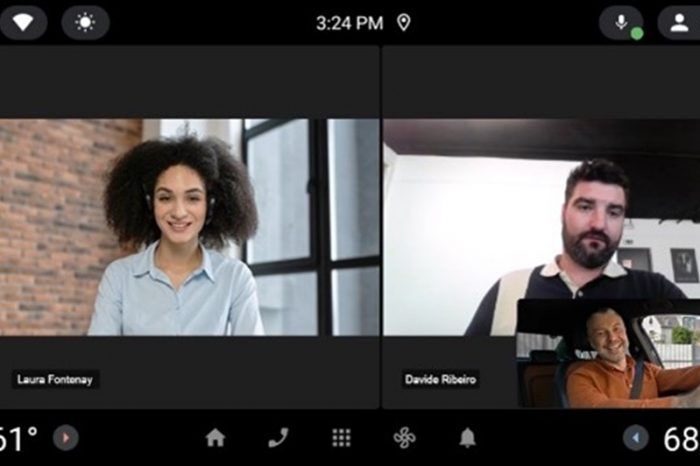The image size is (700, 466).
Task: Tap the display brightness icon
Action: (x=85, y=22)
